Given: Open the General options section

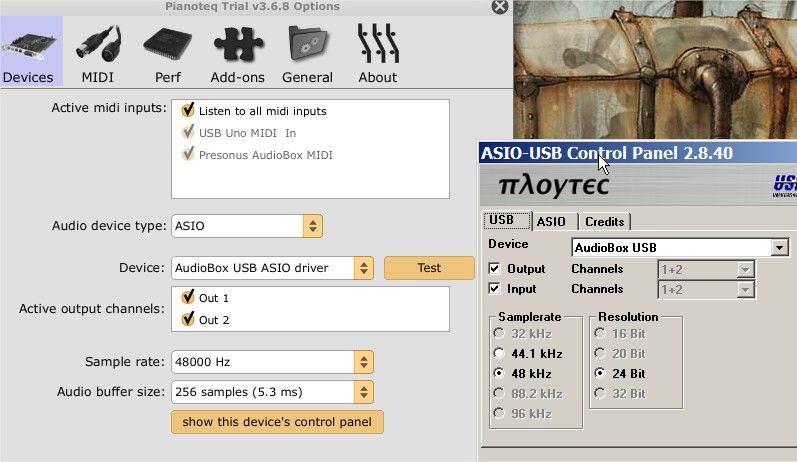Looking at the screenshot, I should [x=308, y=54].
